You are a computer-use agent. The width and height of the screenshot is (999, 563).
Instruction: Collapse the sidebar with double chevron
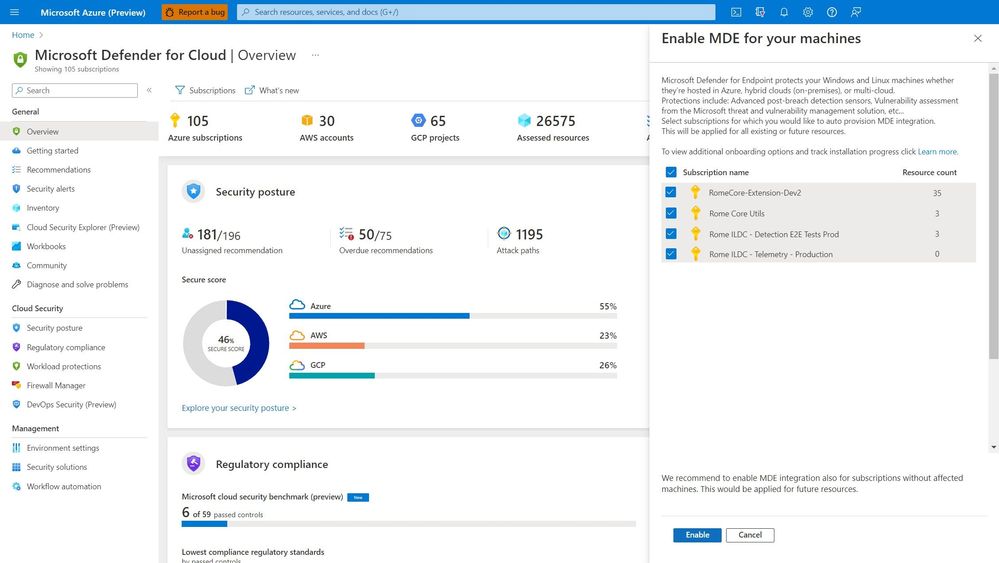(x=149, y=90)
